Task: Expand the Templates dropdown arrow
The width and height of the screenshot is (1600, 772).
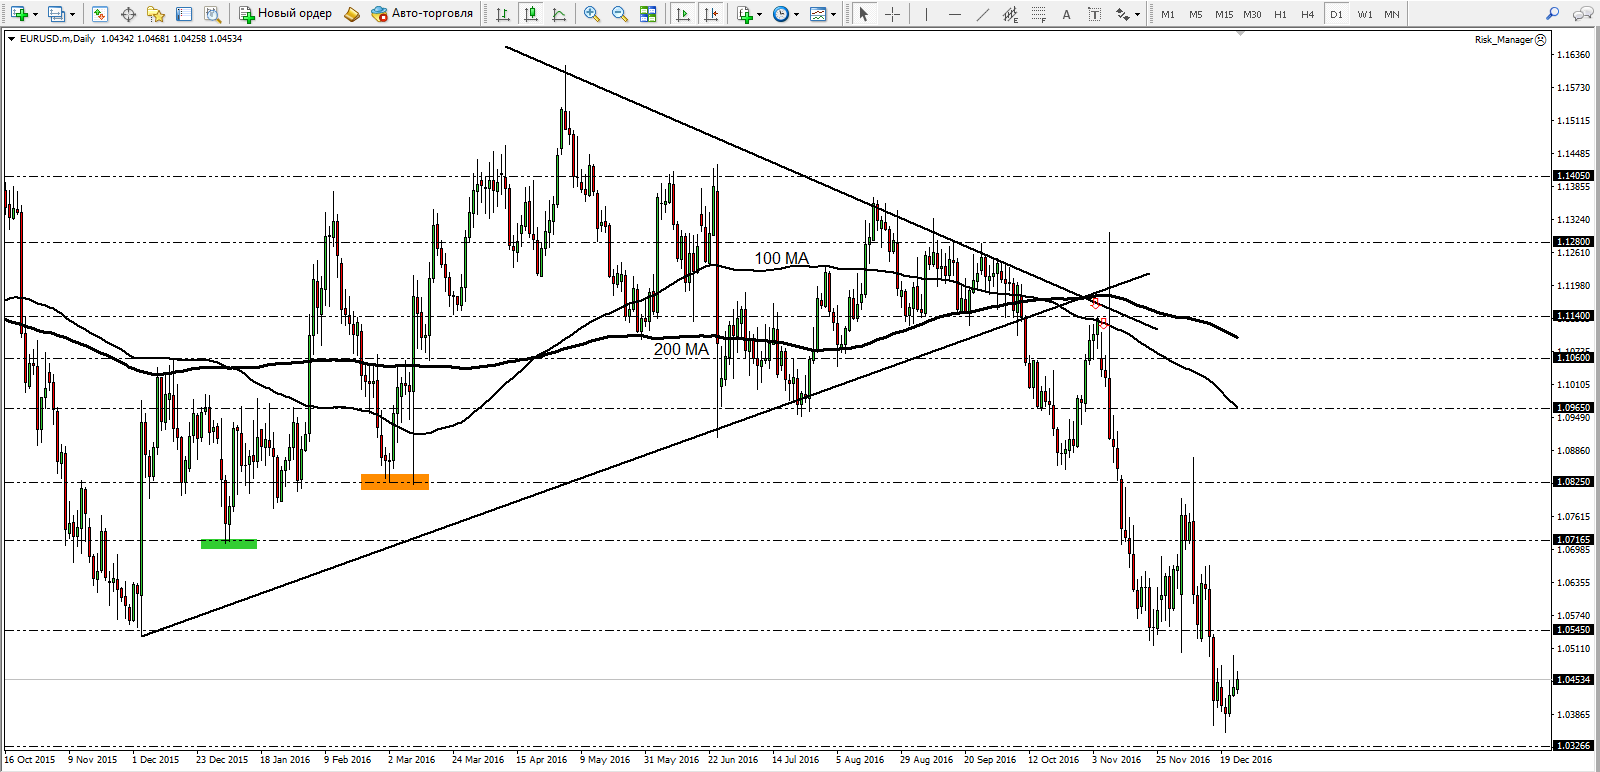Action: coord(834,14)
